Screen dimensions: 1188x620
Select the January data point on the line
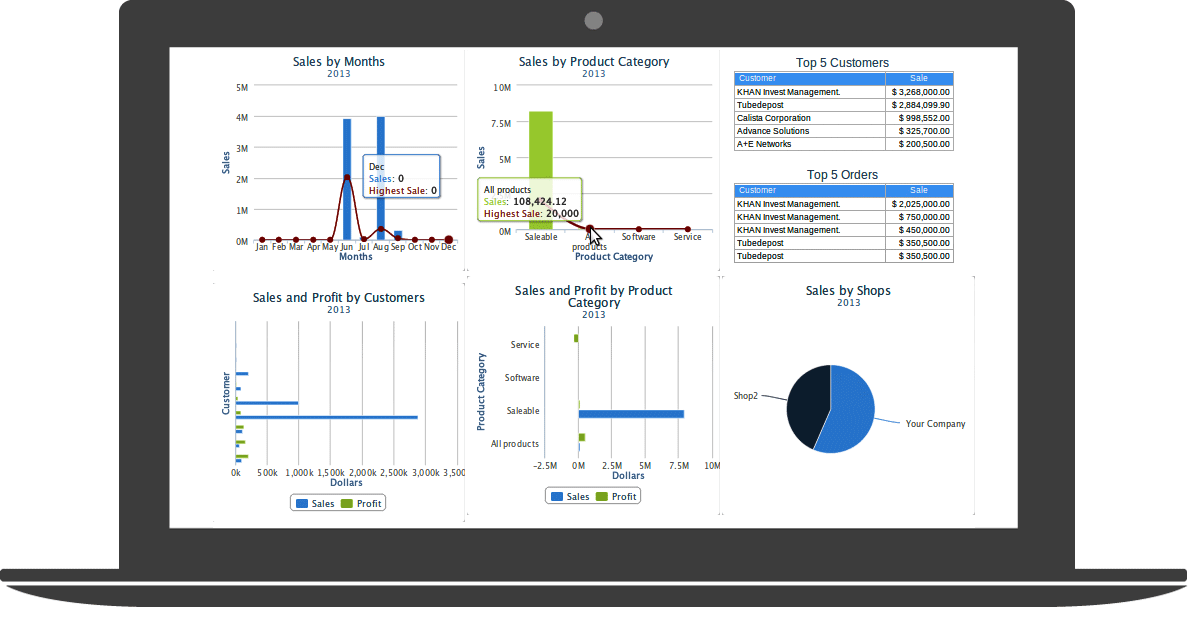point(262,240)
